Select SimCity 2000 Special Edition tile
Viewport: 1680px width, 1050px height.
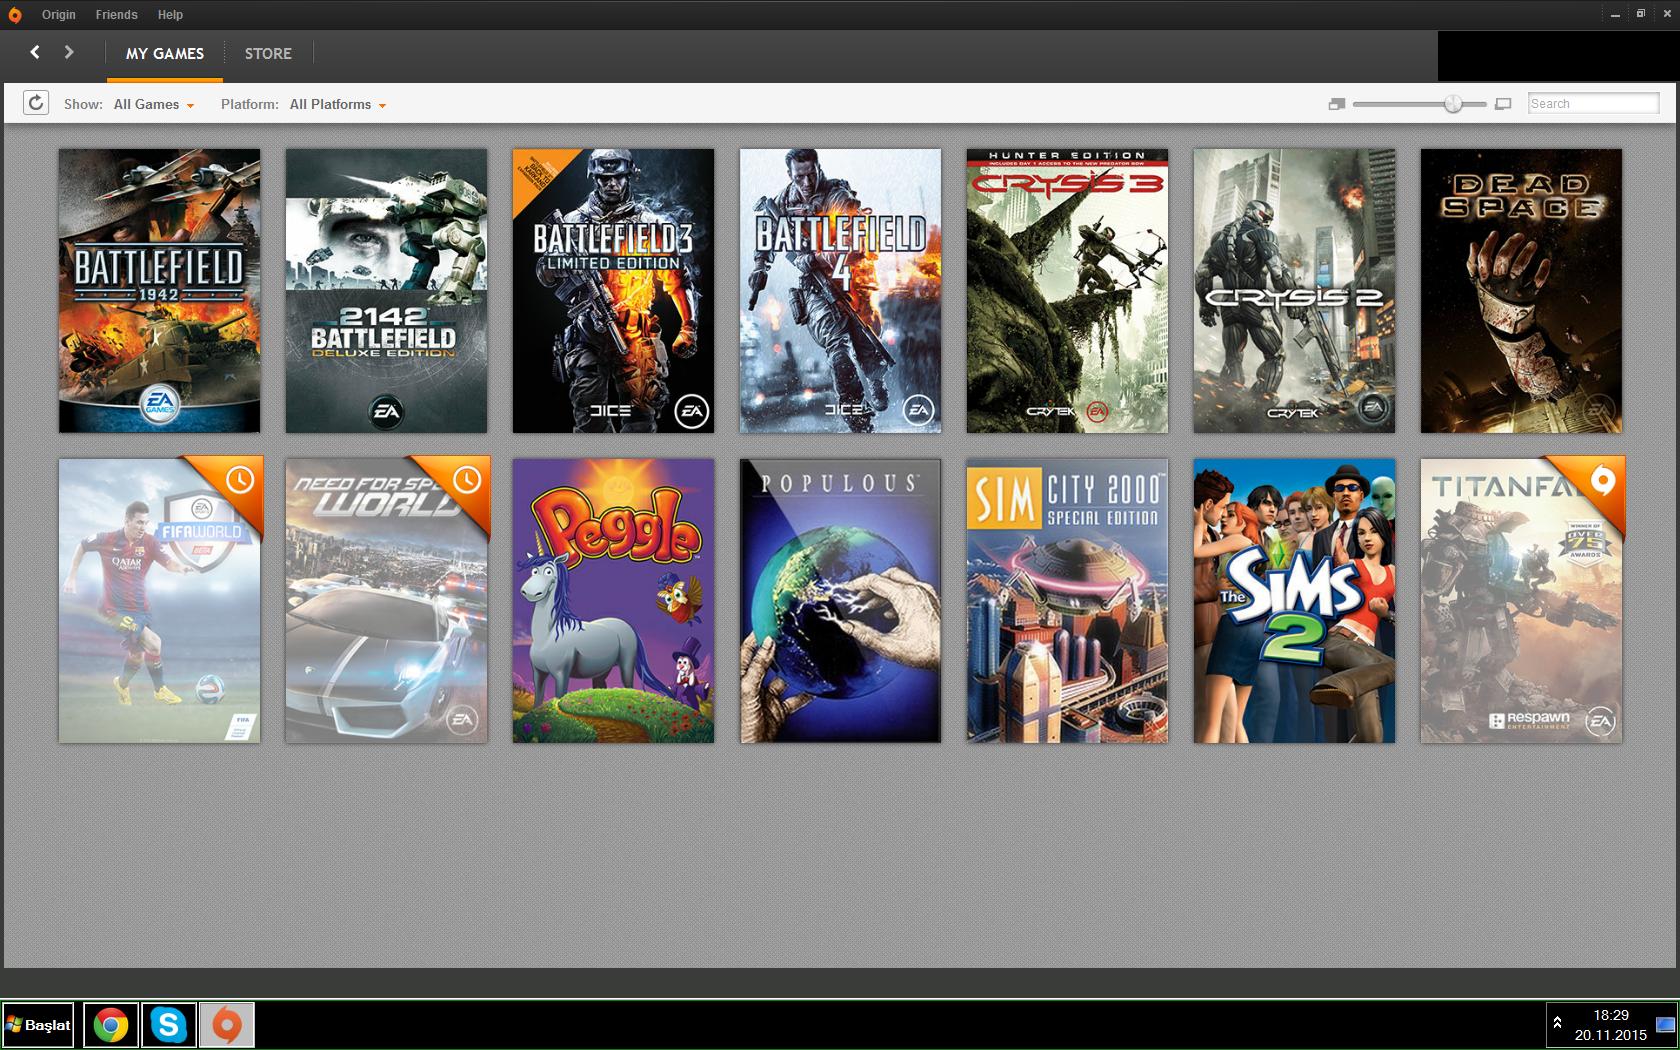point(1067,601)
